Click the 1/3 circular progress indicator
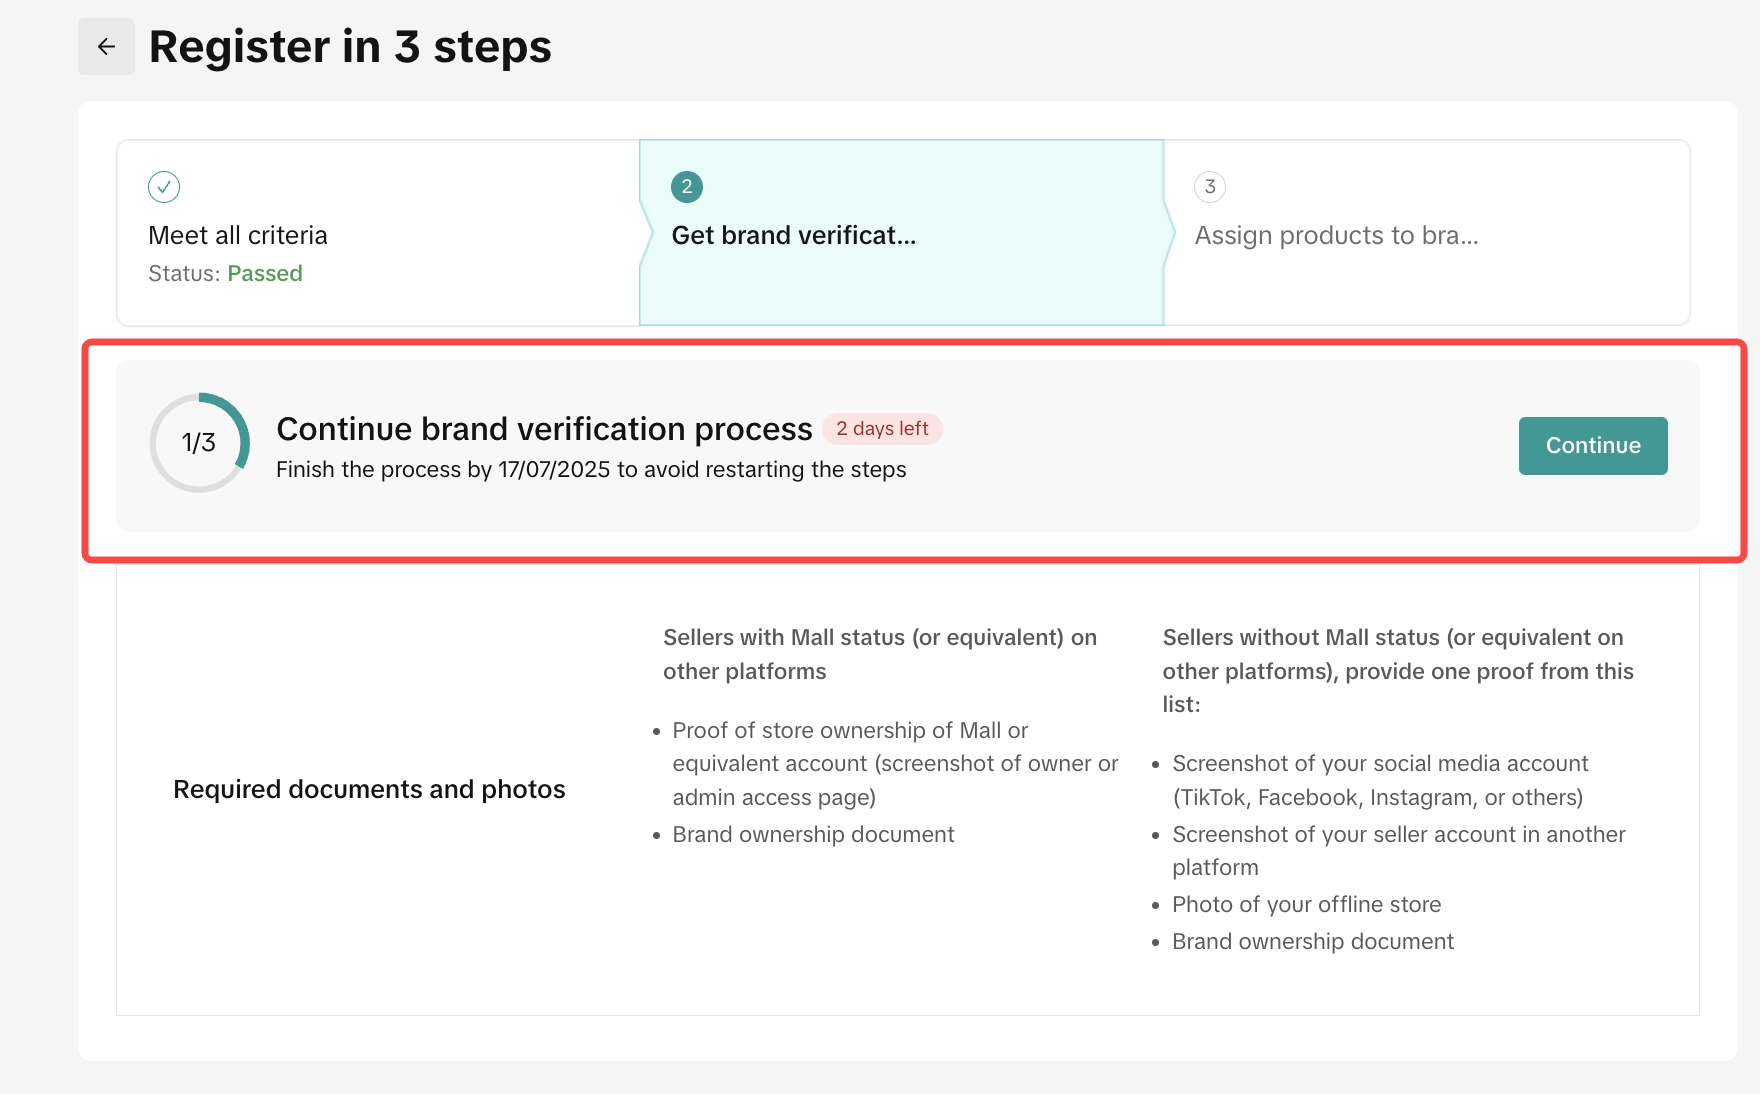1760x1094 pixels. point(199,443)
